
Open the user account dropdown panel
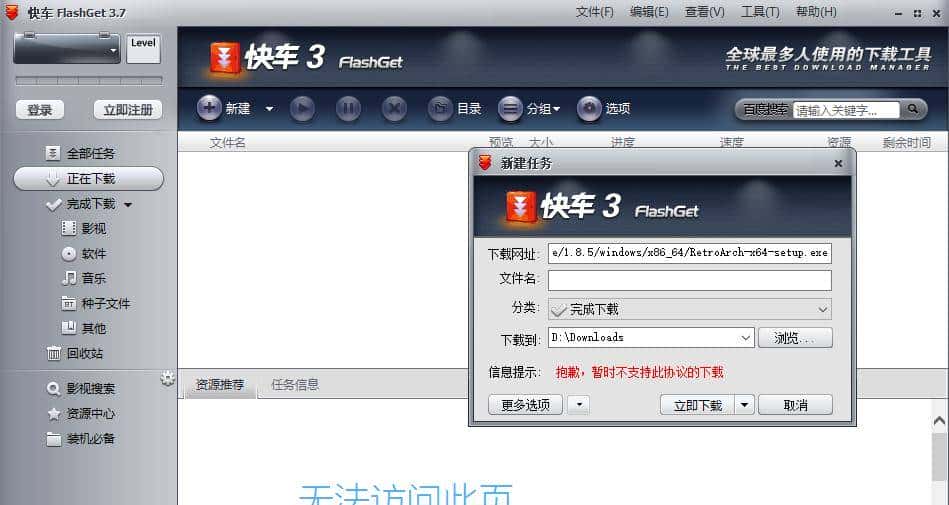pos(67,48)
